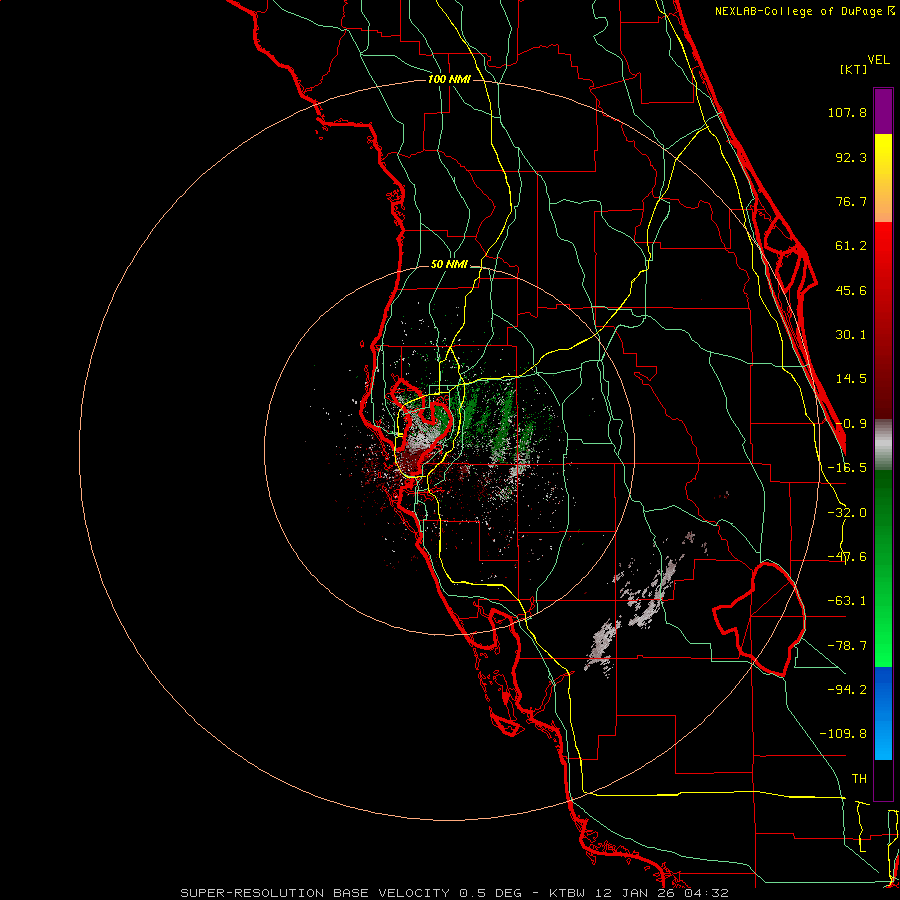Select the 14.5 legend value

[x=851, y=379]
